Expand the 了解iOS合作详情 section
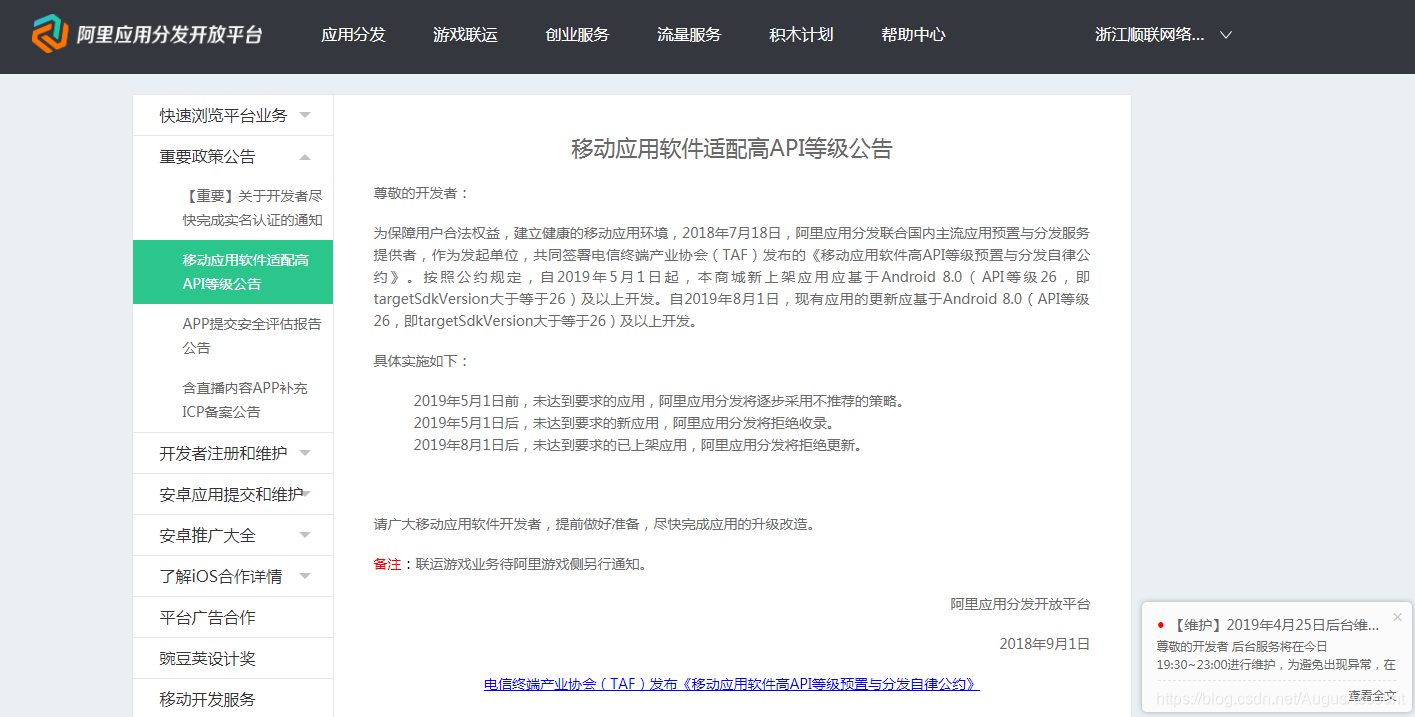Image resolution: width=1415 pixels, height=717 pixels. pos(233,576)
